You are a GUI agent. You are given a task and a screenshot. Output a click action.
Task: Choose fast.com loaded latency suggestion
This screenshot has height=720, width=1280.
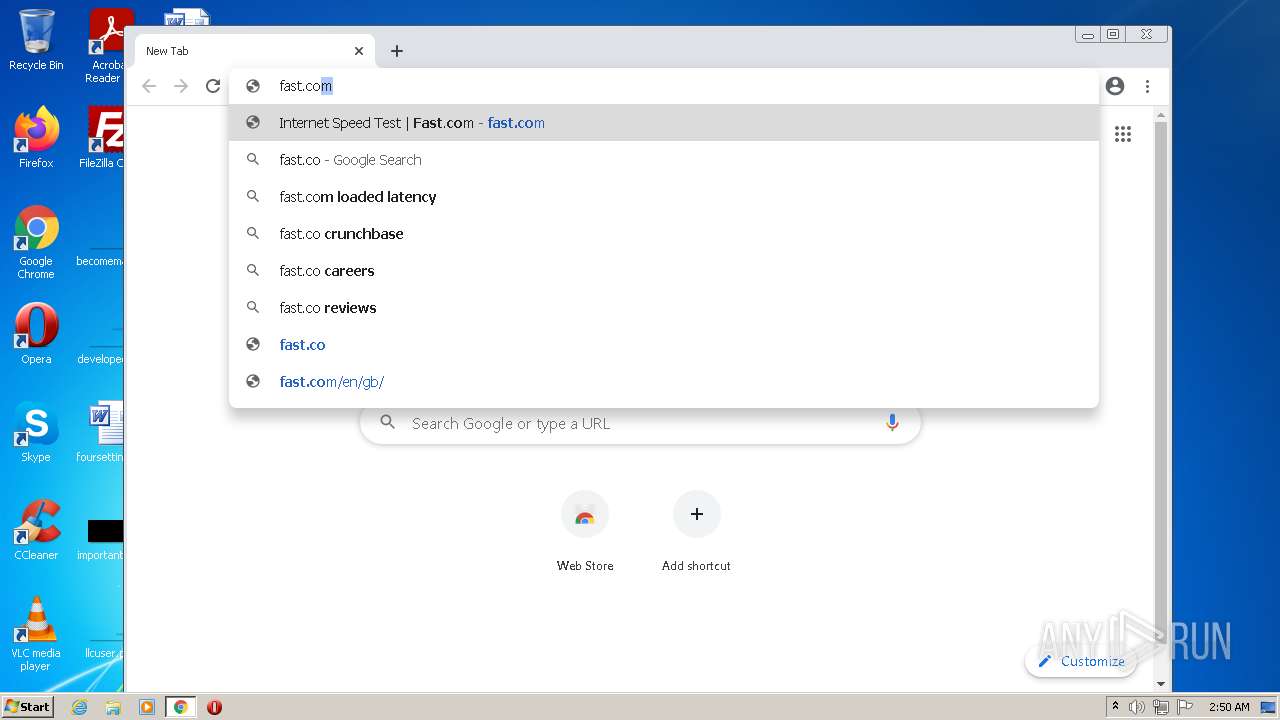[664, 197]
